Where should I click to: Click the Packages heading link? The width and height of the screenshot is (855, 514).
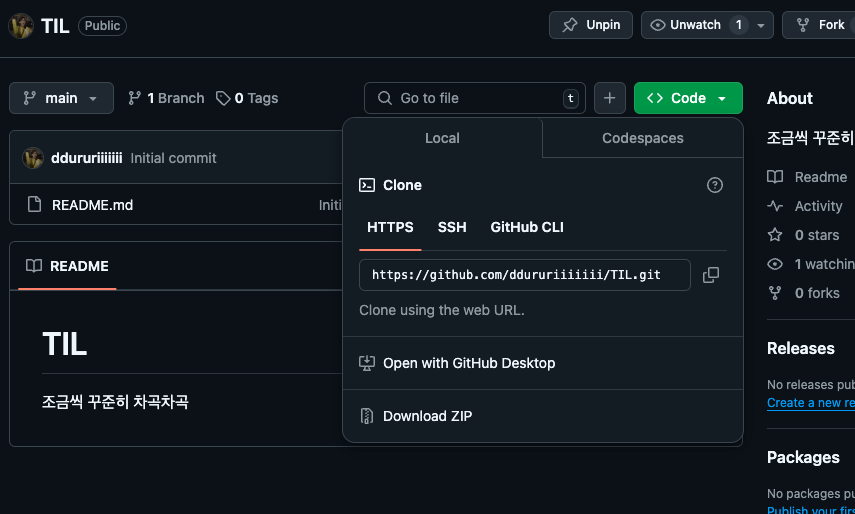coord(803,457)
